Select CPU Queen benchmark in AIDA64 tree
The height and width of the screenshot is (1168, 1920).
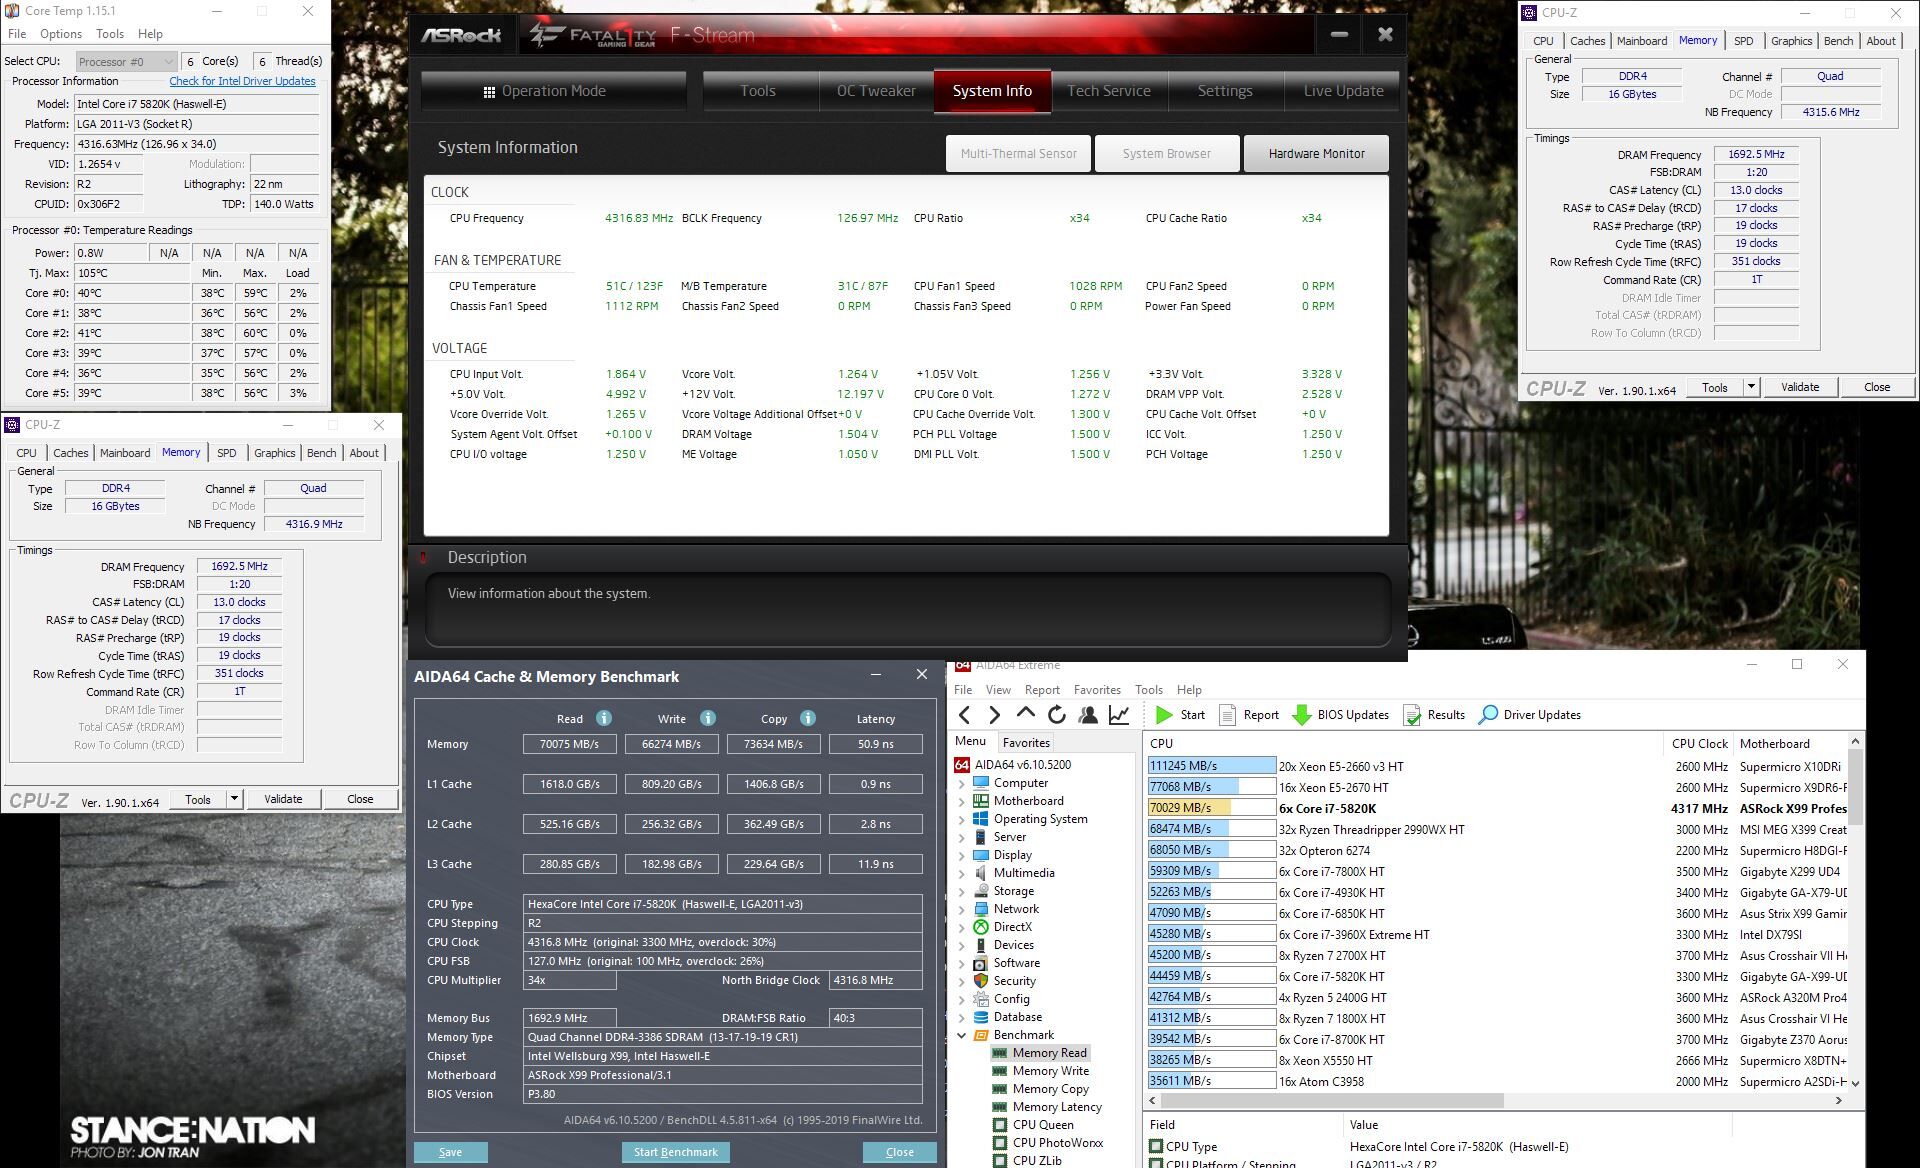point(1043,1125)
